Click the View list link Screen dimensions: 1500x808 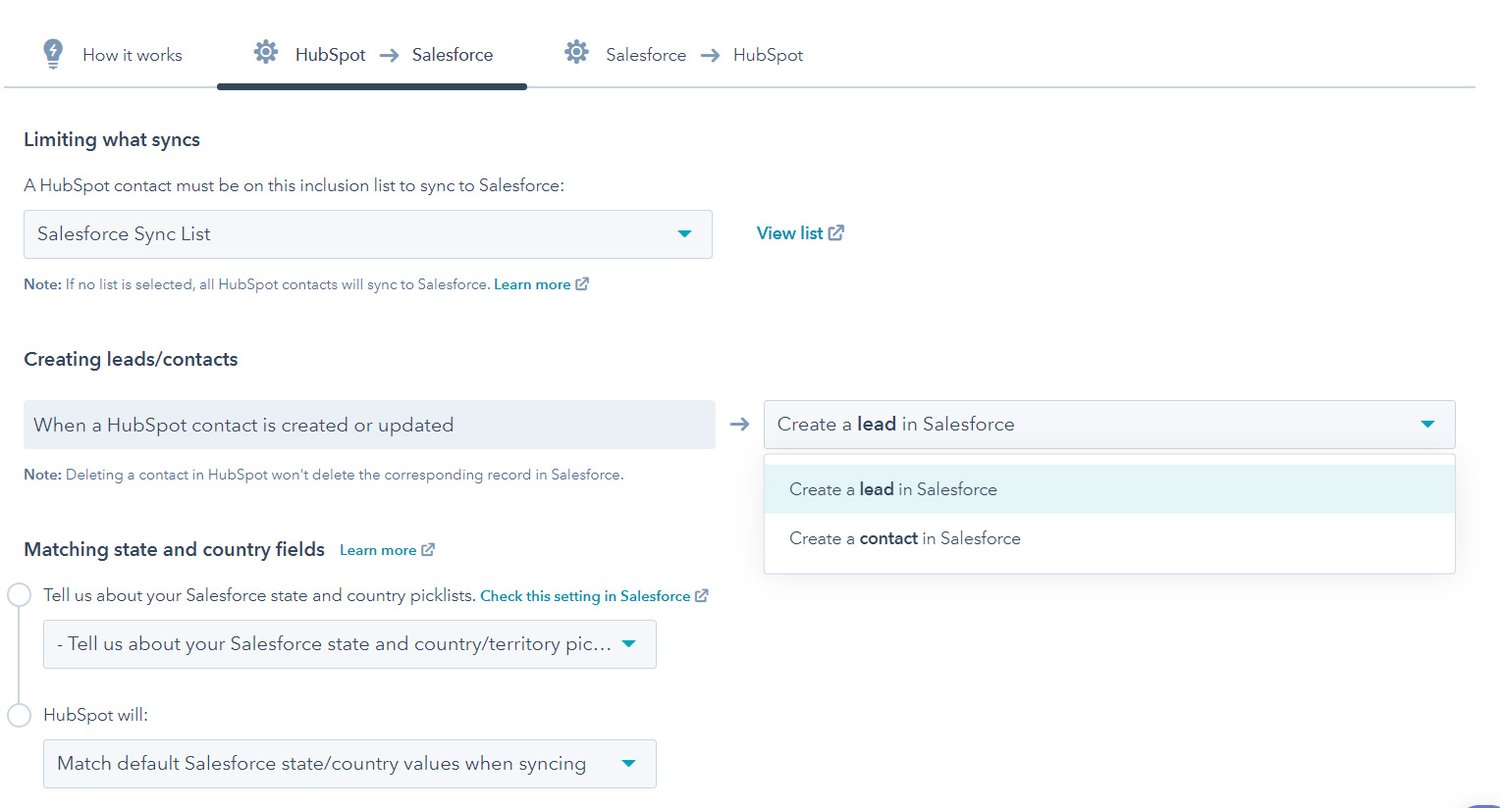[789, 232]
